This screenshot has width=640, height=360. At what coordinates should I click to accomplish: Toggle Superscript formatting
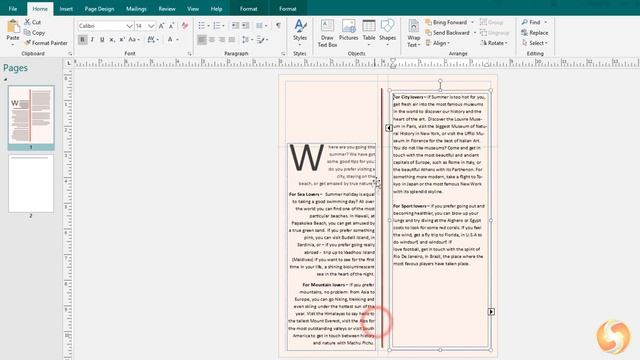pos(122,40)
